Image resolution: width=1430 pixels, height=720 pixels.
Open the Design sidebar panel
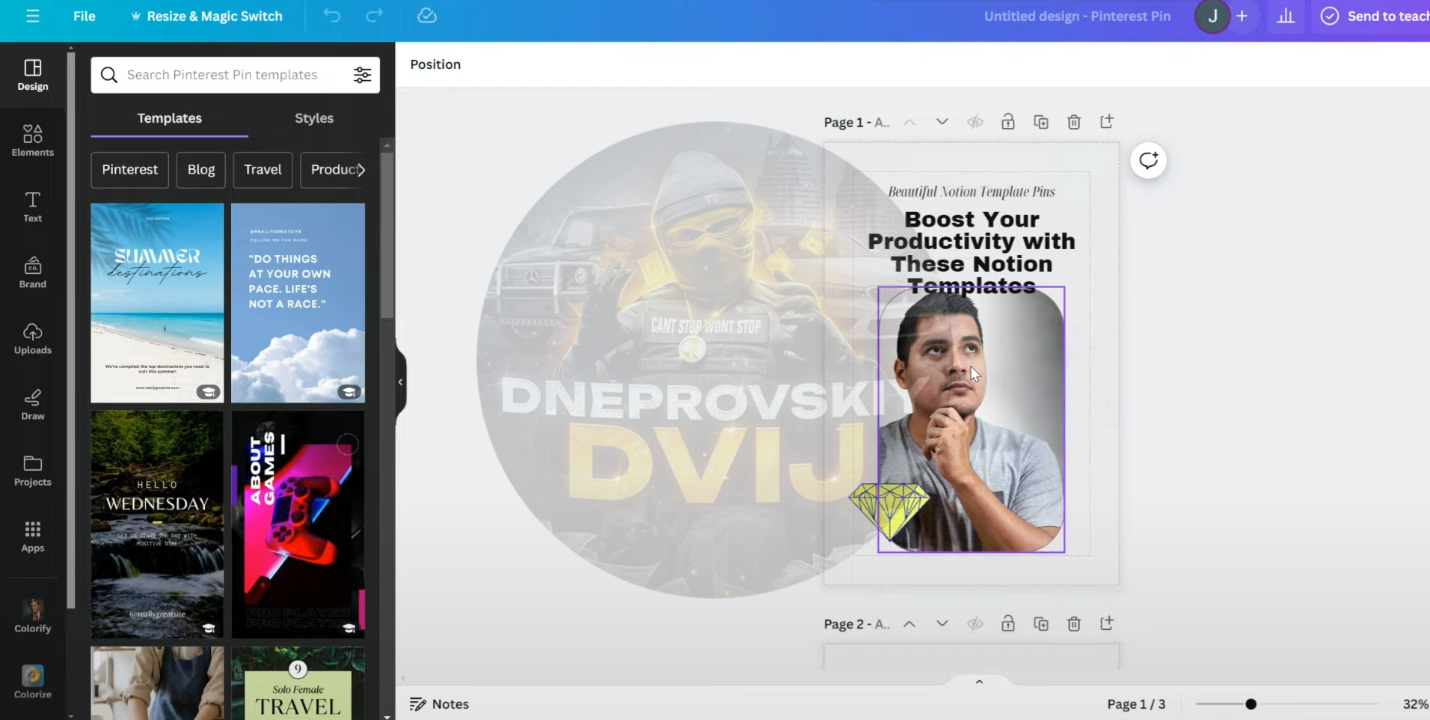[x=33, y=74]
